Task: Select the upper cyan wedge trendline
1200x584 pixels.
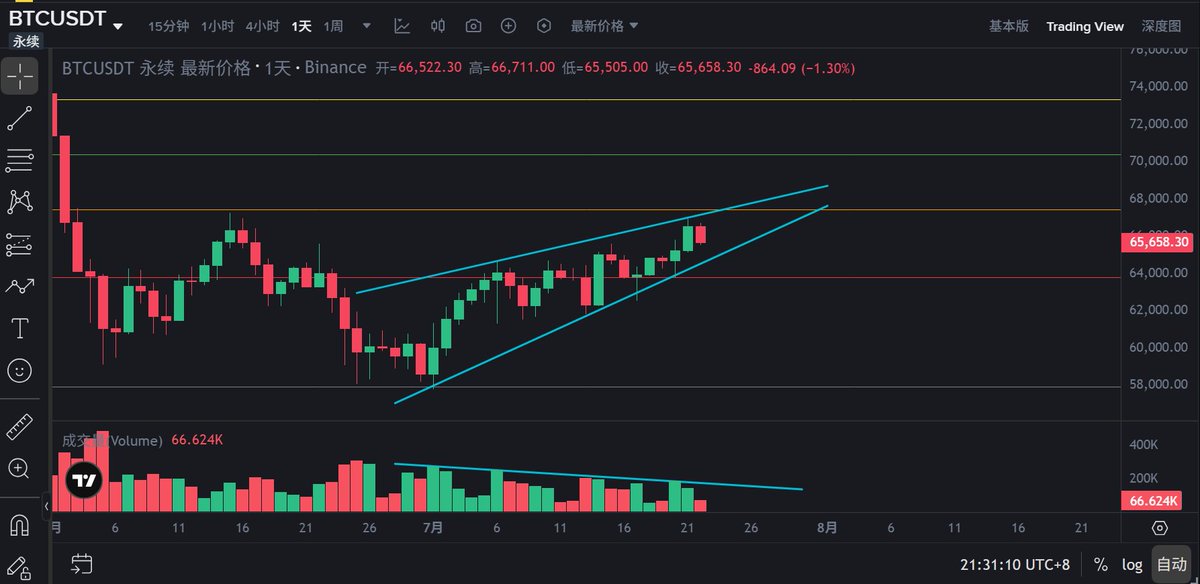Action: [x=592, y=239]
